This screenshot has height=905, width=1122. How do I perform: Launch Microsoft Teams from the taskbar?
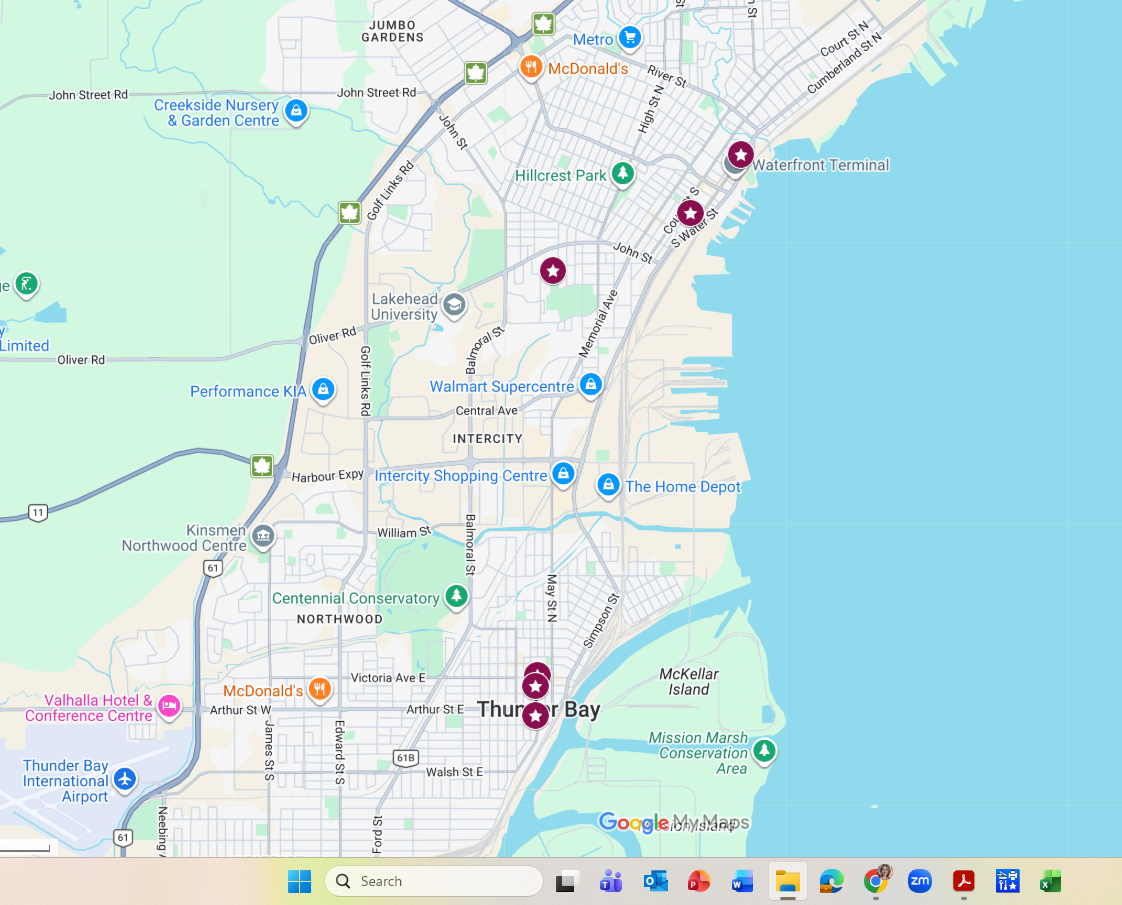(x=610, y=881)
